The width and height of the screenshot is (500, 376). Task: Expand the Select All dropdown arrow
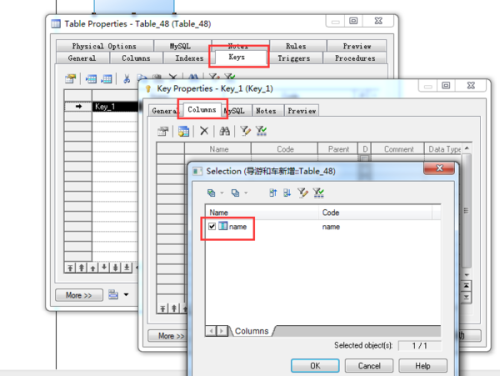click(x=222, y=193)
